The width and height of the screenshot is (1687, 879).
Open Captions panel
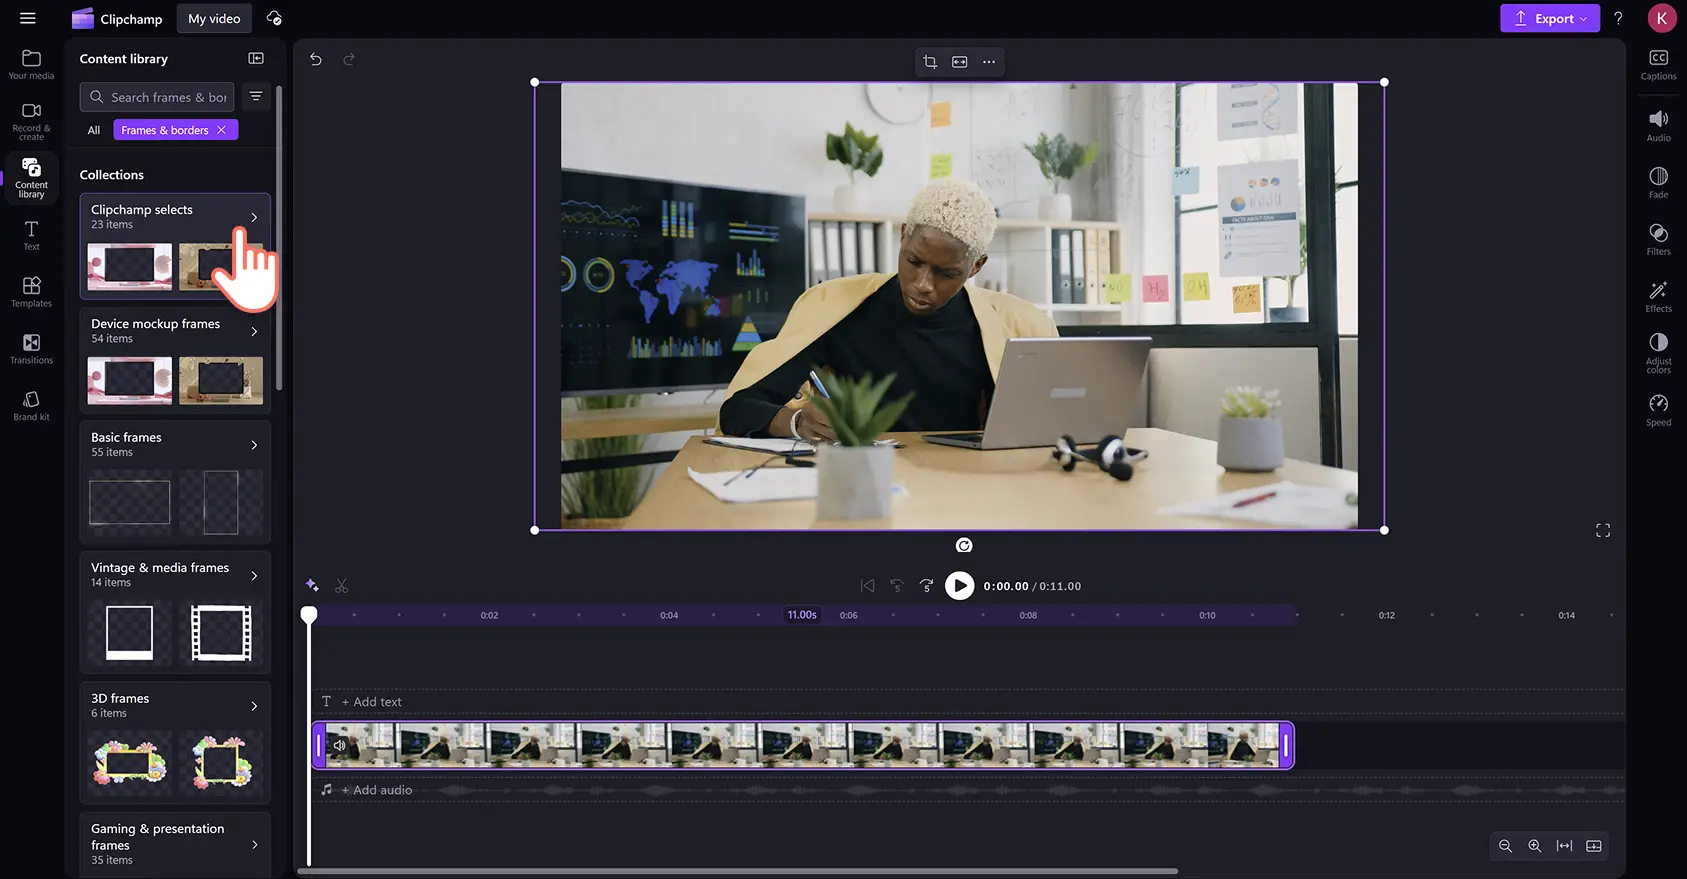click(x=1658, y=65)
